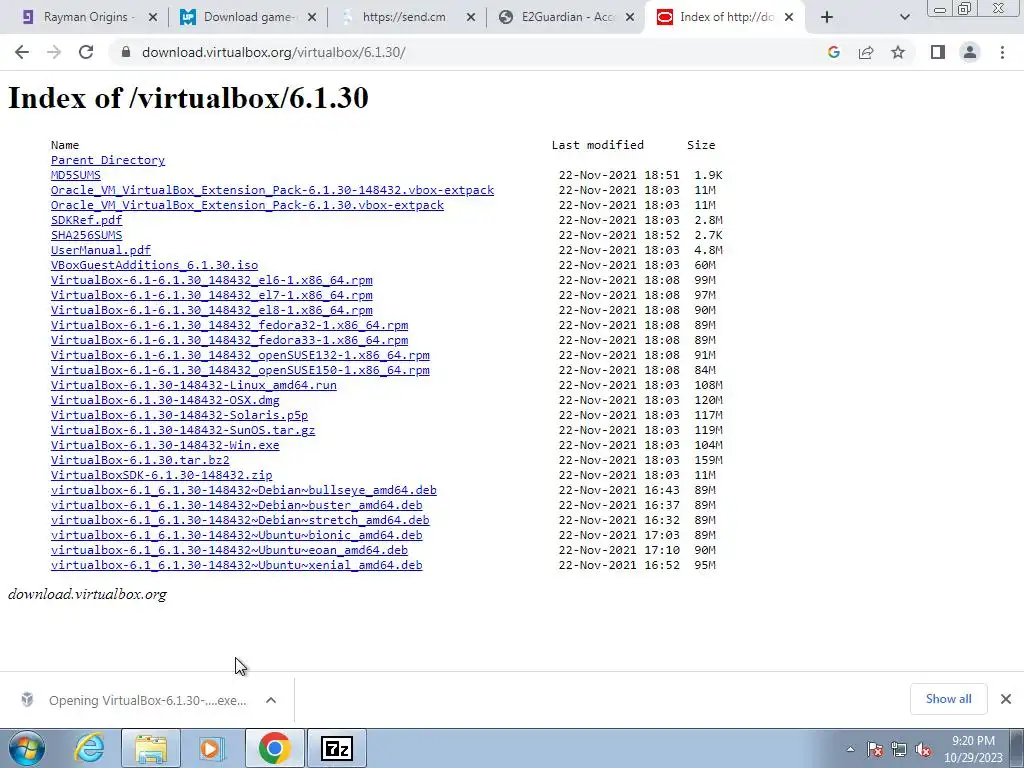Switch to the Download game tab

[248, 17]
